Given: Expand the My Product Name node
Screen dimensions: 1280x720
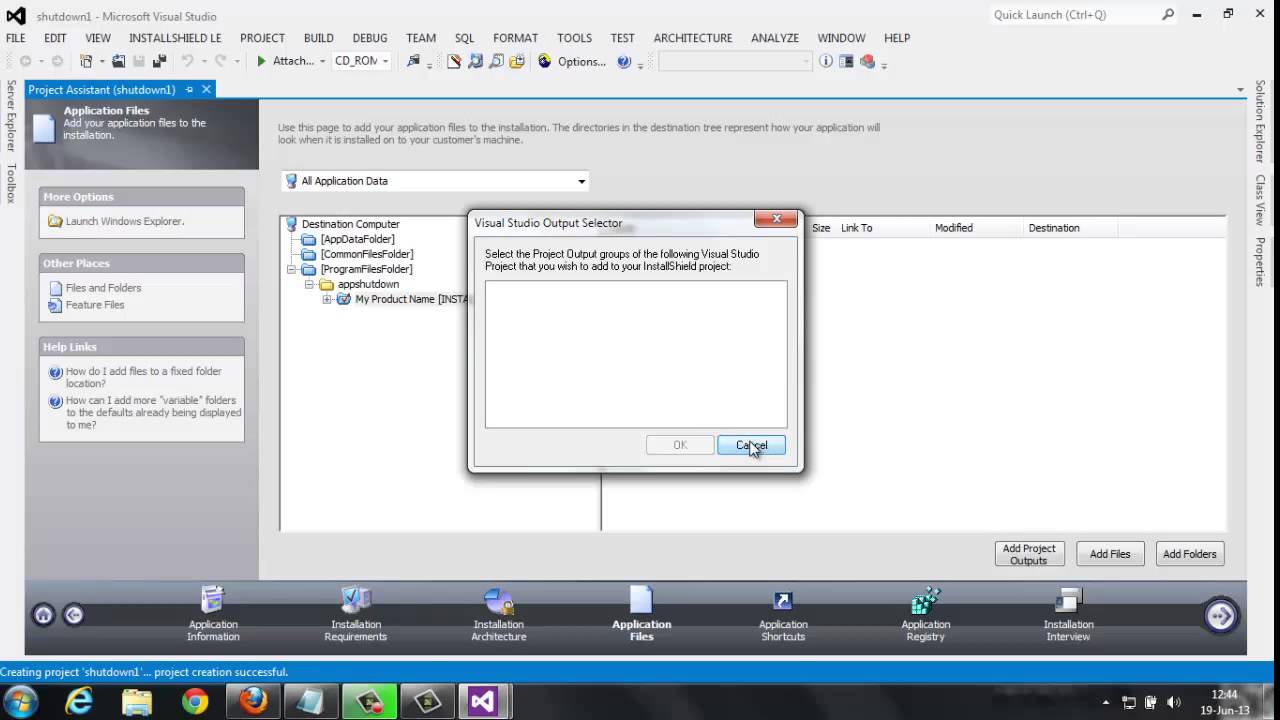Looking at the screenshot, I should click(326, 299).
